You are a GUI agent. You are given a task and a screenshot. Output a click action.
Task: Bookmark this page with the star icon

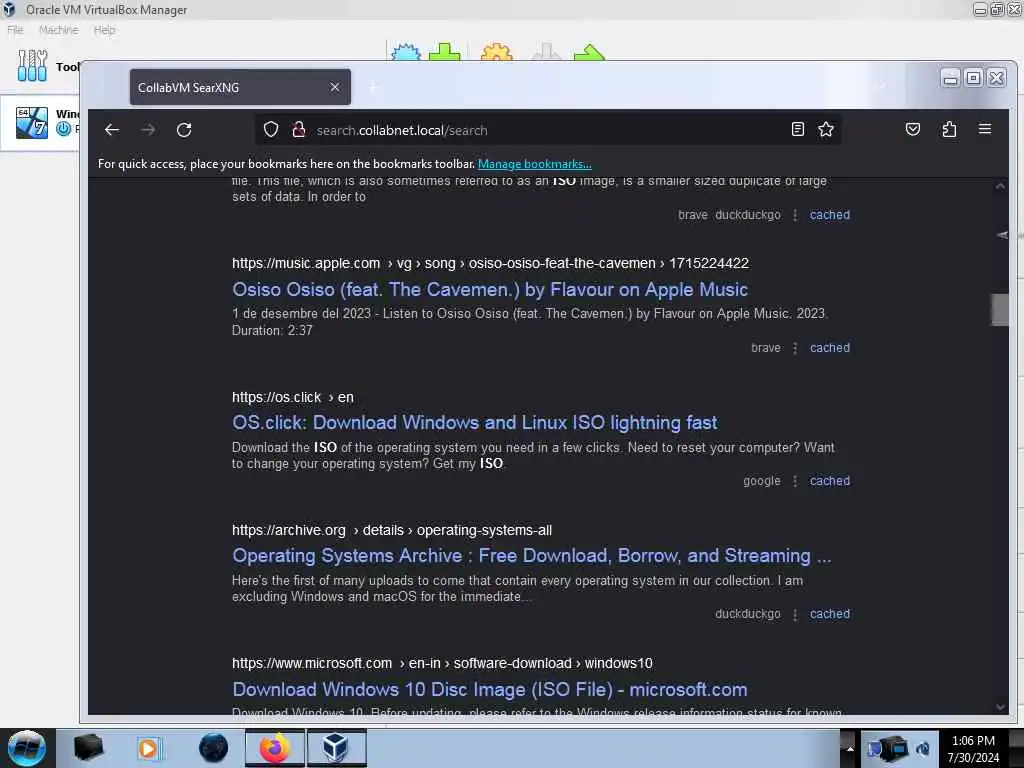pos(826,129)
